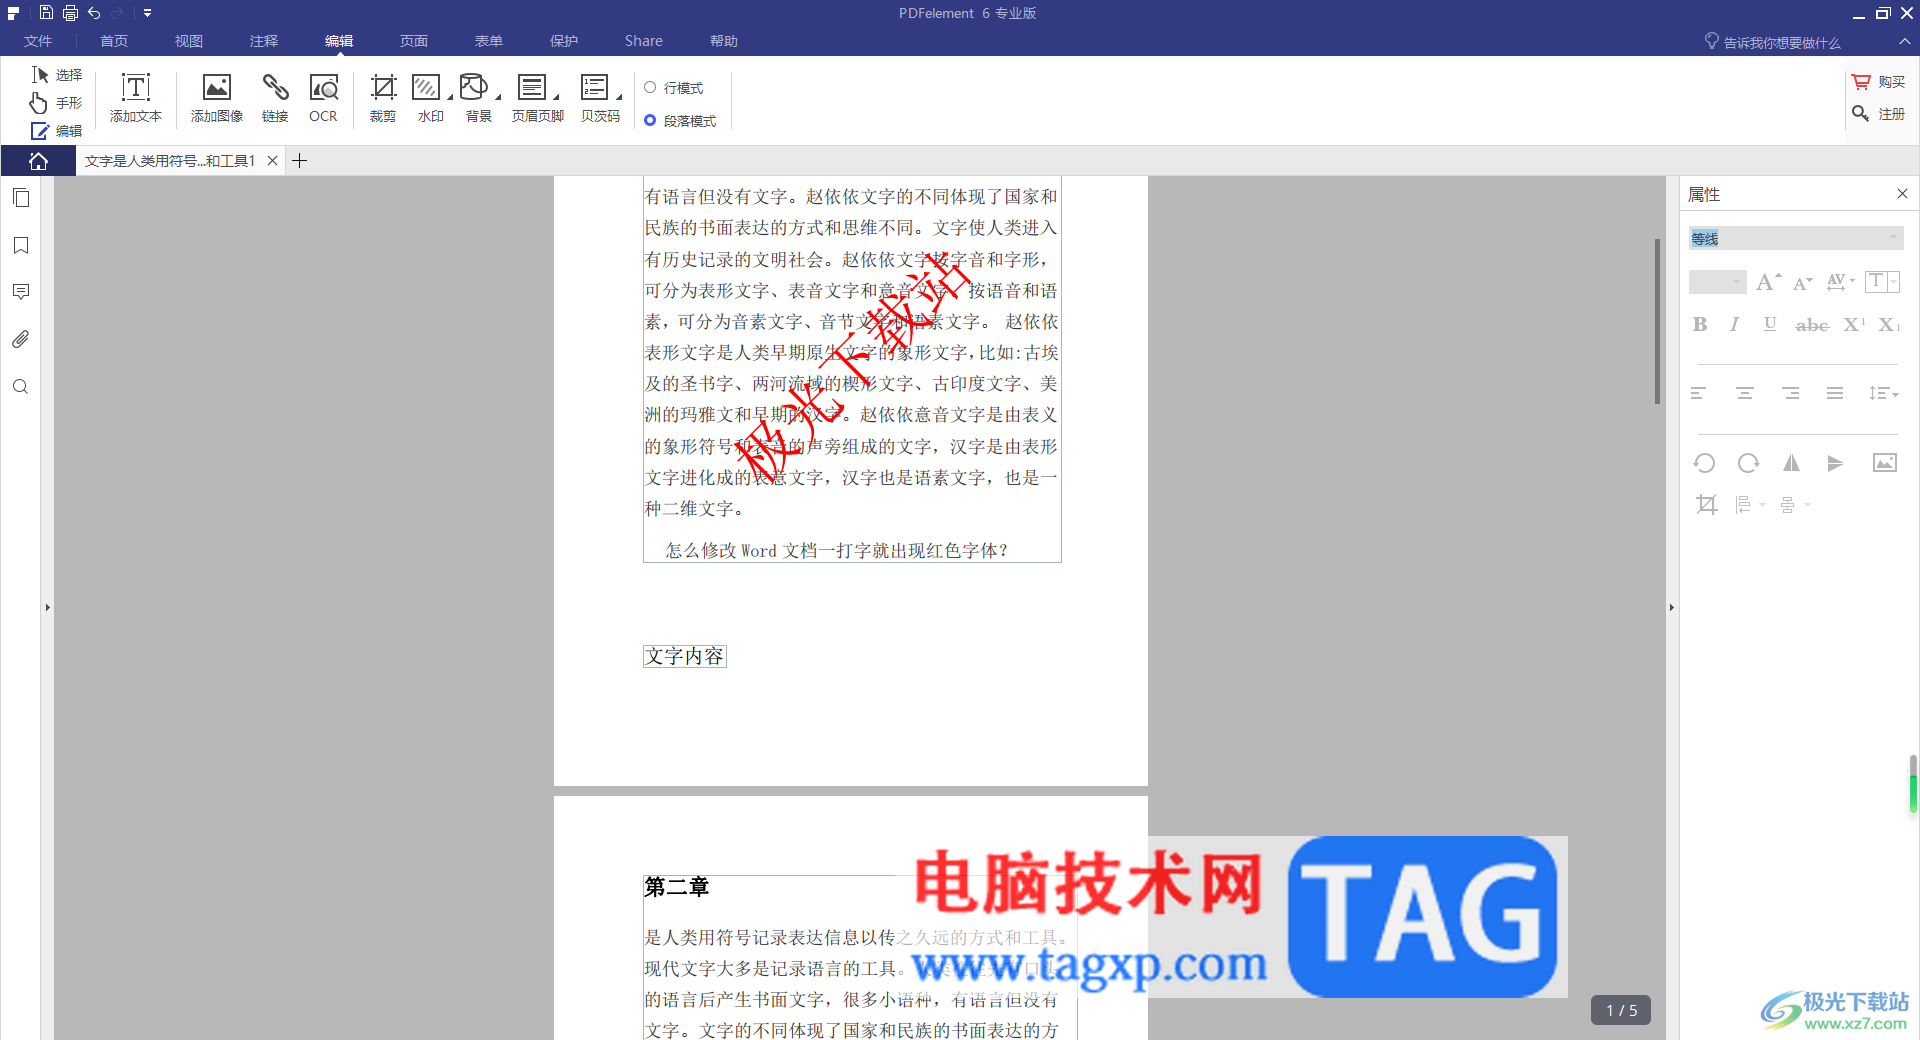Expand the left sidebar with the arrow handle
This screenshot has width=1920, height=1040.
47,607
